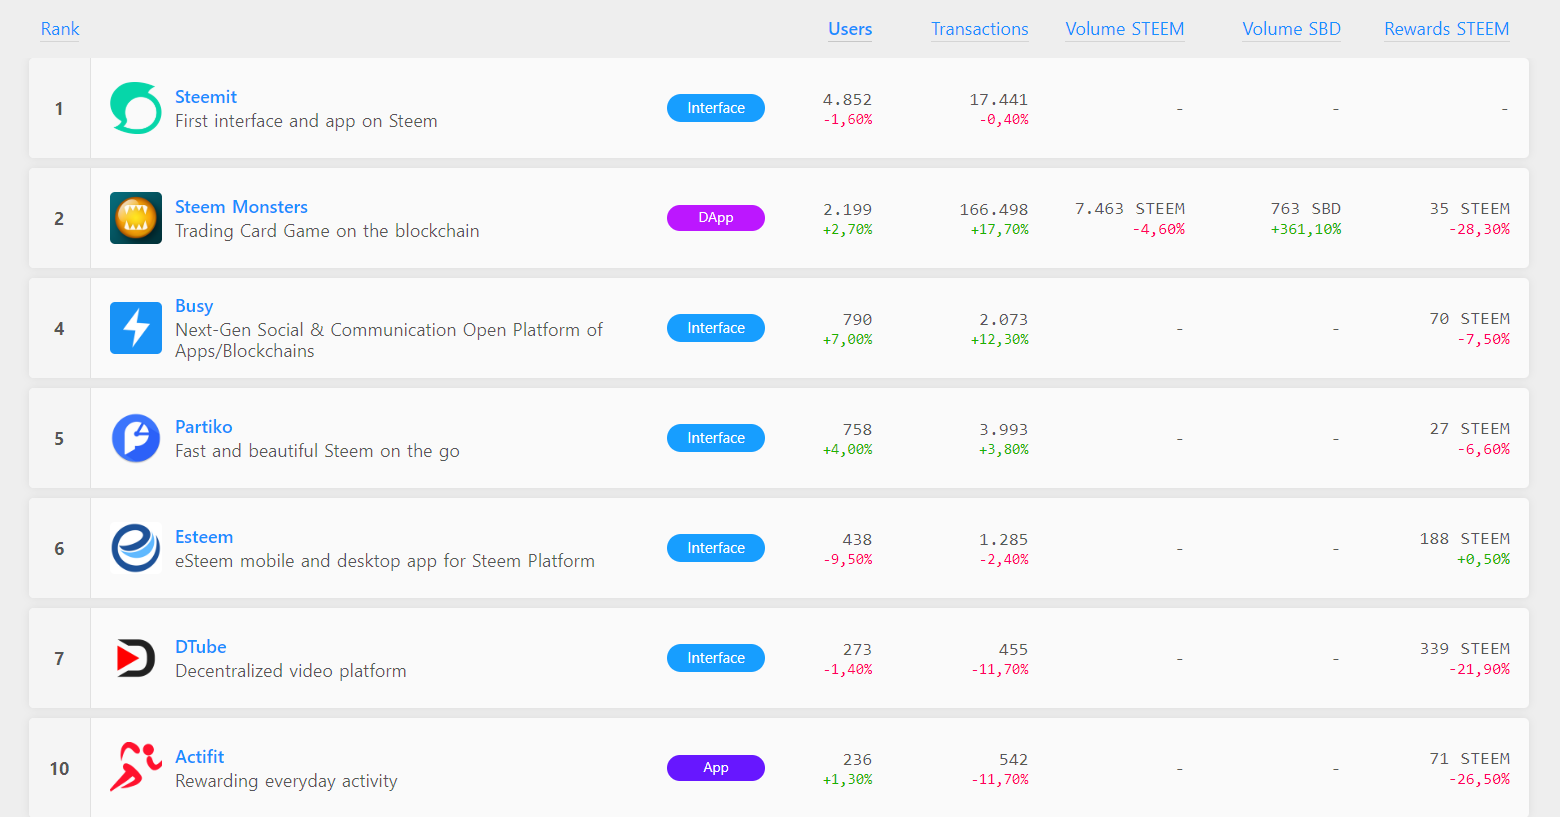Viewport: 1560px width, 817px height.
Task: Select Steemit transactions value 17.441
Action: 999,100
